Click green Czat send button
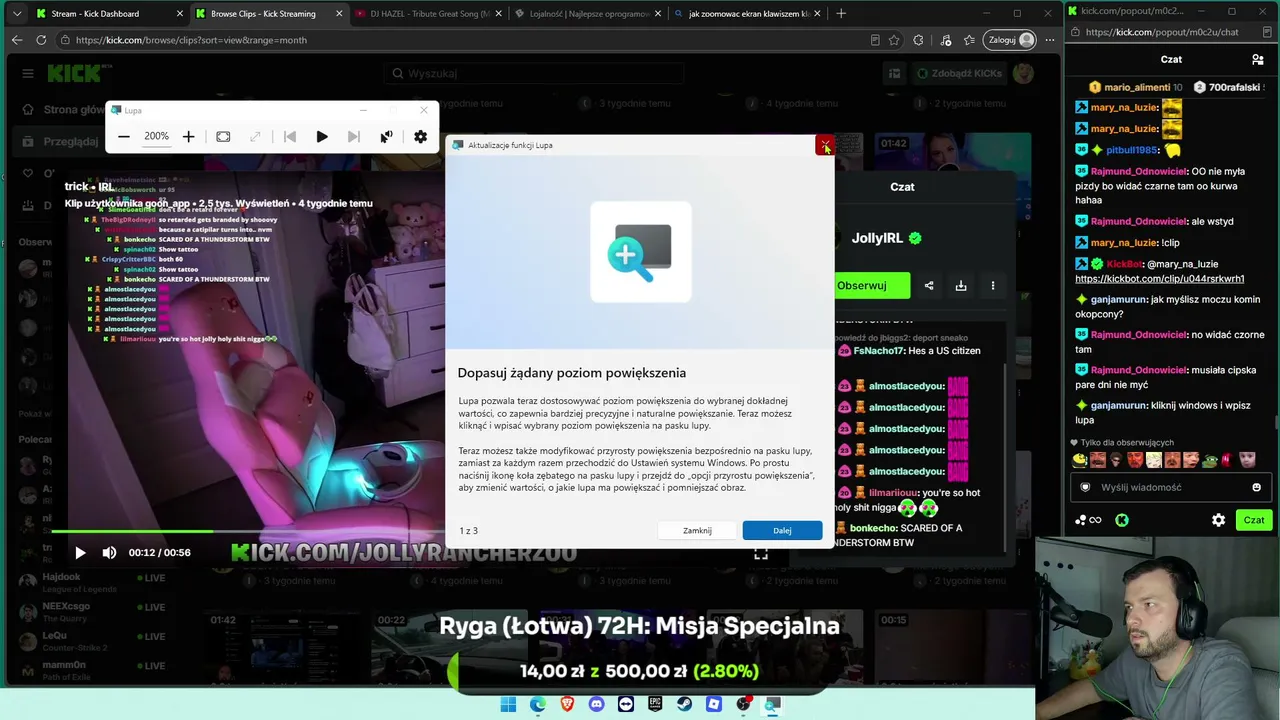The height and width of the screenshot is (720, 1280). [x=1254, y=520]
